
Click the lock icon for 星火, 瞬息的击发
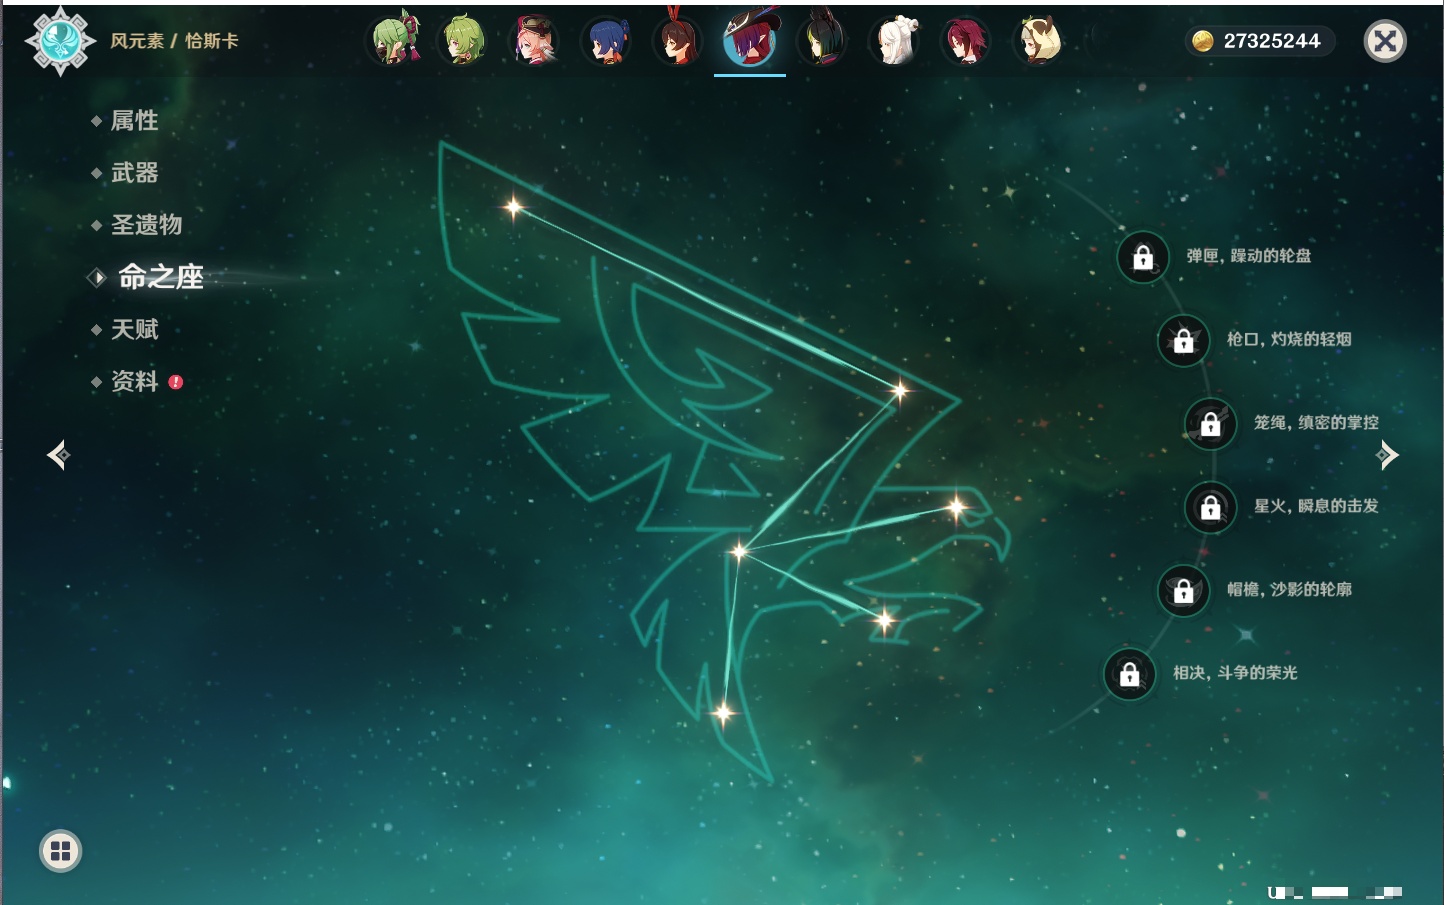point(1211,507)
